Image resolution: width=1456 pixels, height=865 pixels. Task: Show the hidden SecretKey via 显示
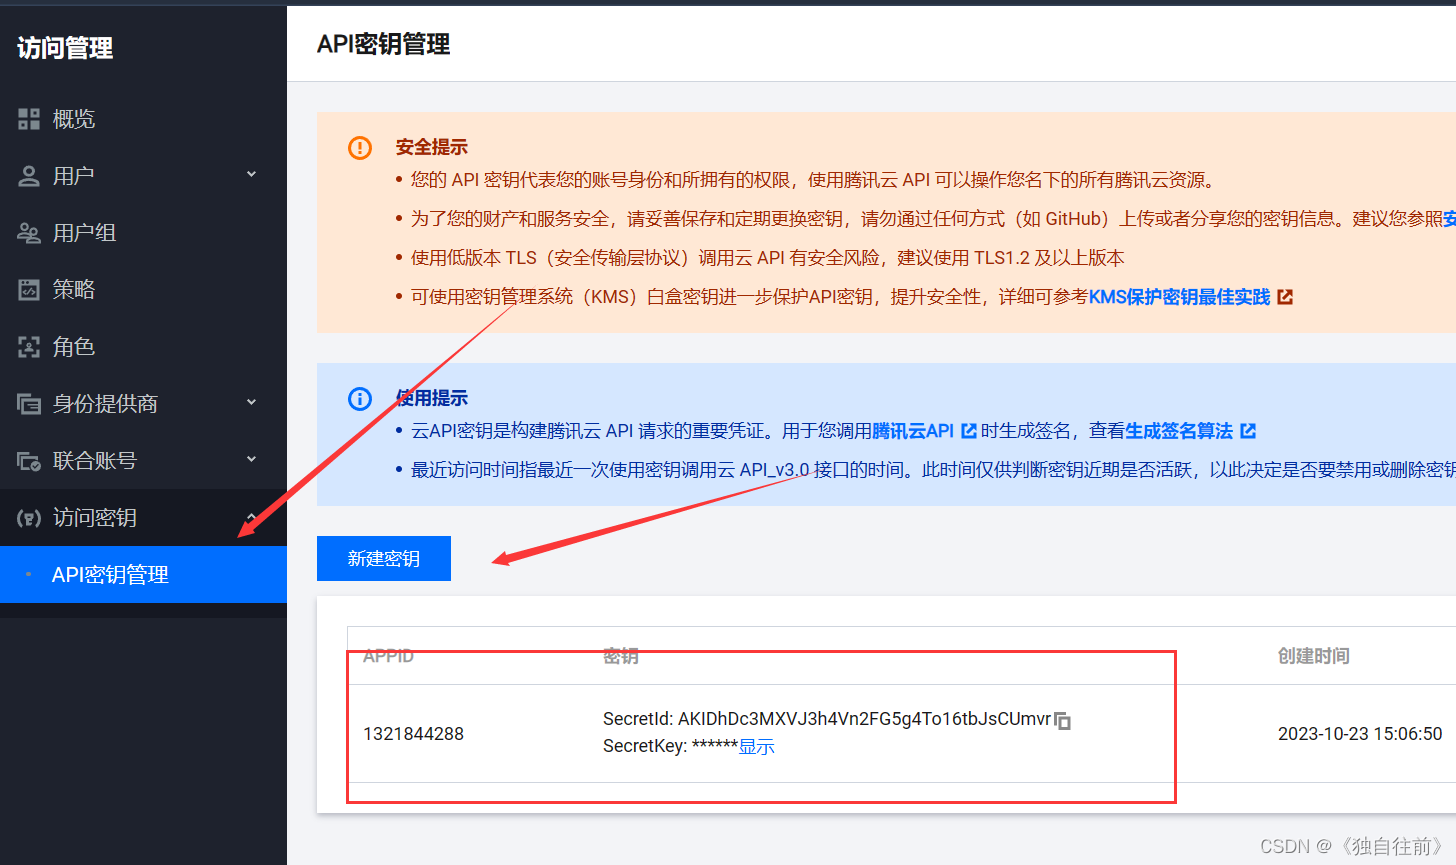757,746
